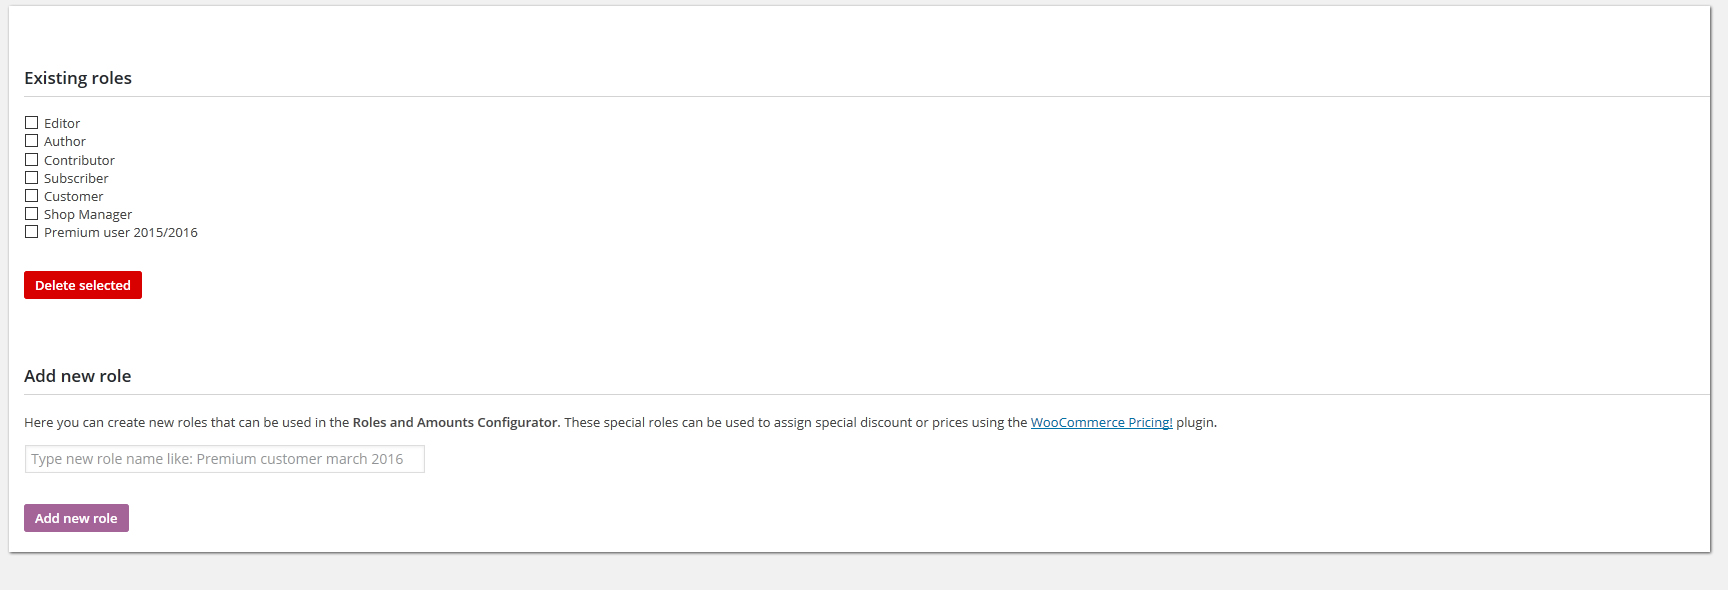The image size is (1728, 590).
Task: Click the Shop Manager label text
Action: tap(88, 215)
